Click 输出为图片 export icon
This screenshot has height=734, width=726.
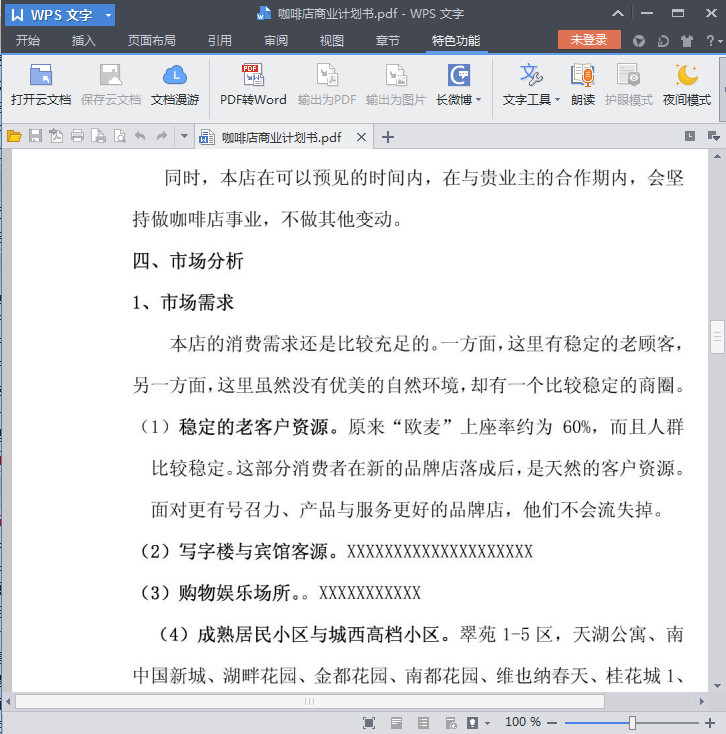(396, 85)
